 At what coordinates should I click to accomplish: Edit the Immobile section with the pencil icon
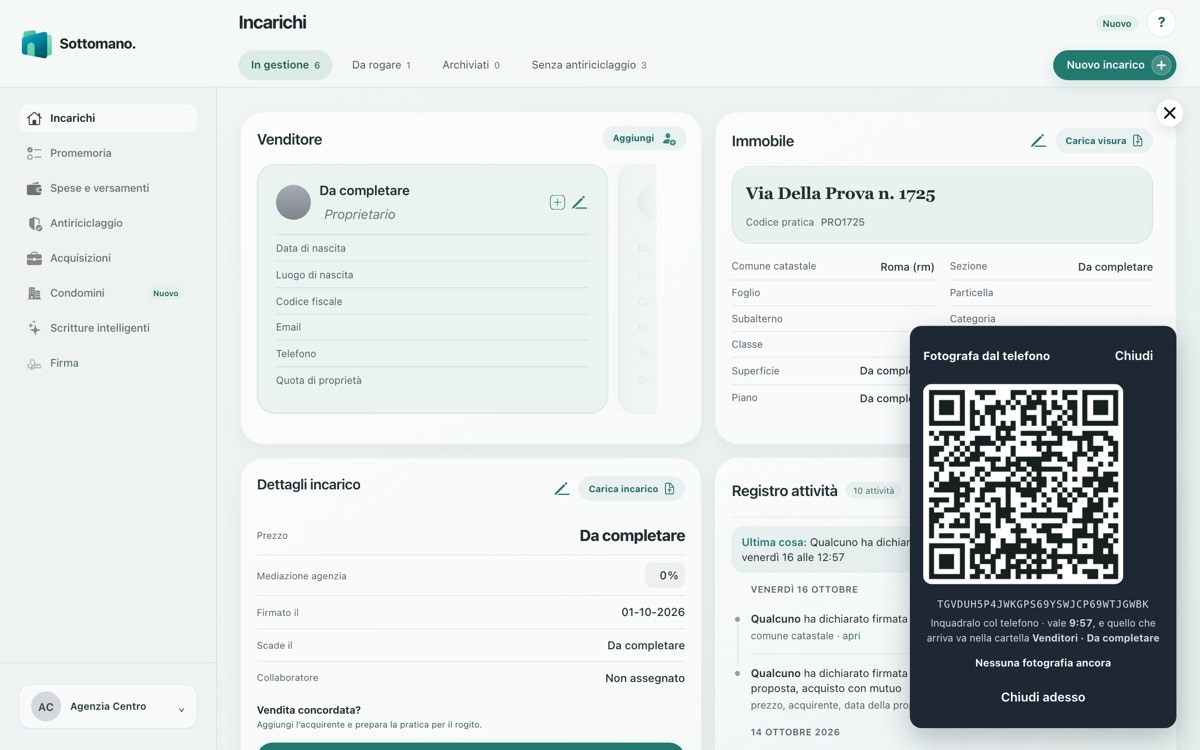pyautogui.click(x=1038, y=141)
